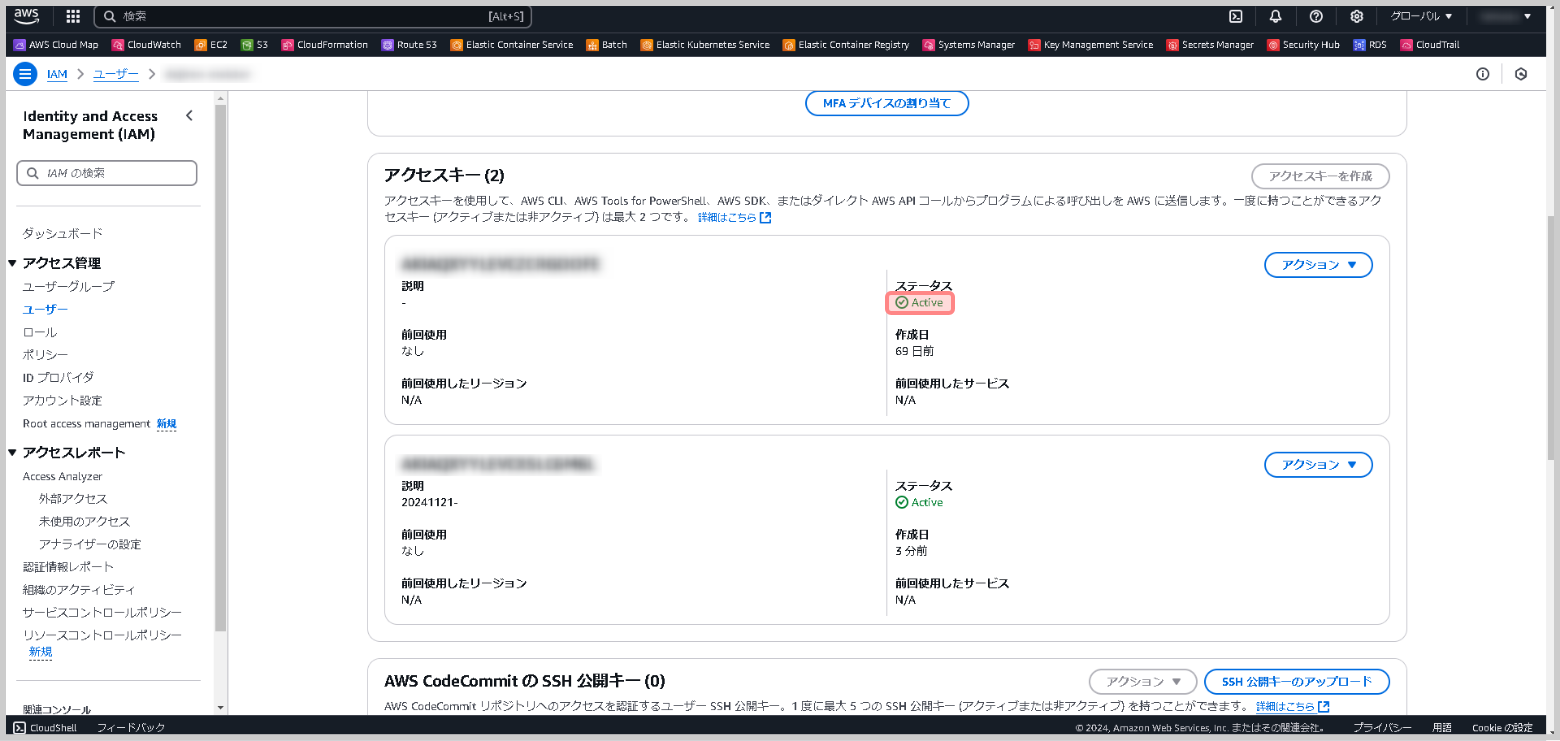Click 用語 in the footer

click(1442, 728)
